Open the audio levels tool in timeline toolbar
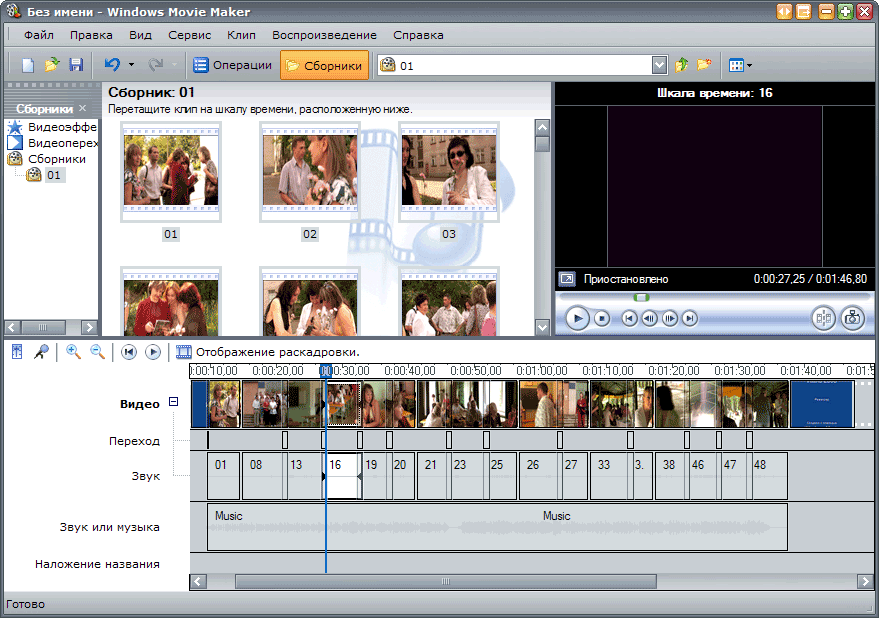This screenshot has width=879, height=618. coord(18,352)
